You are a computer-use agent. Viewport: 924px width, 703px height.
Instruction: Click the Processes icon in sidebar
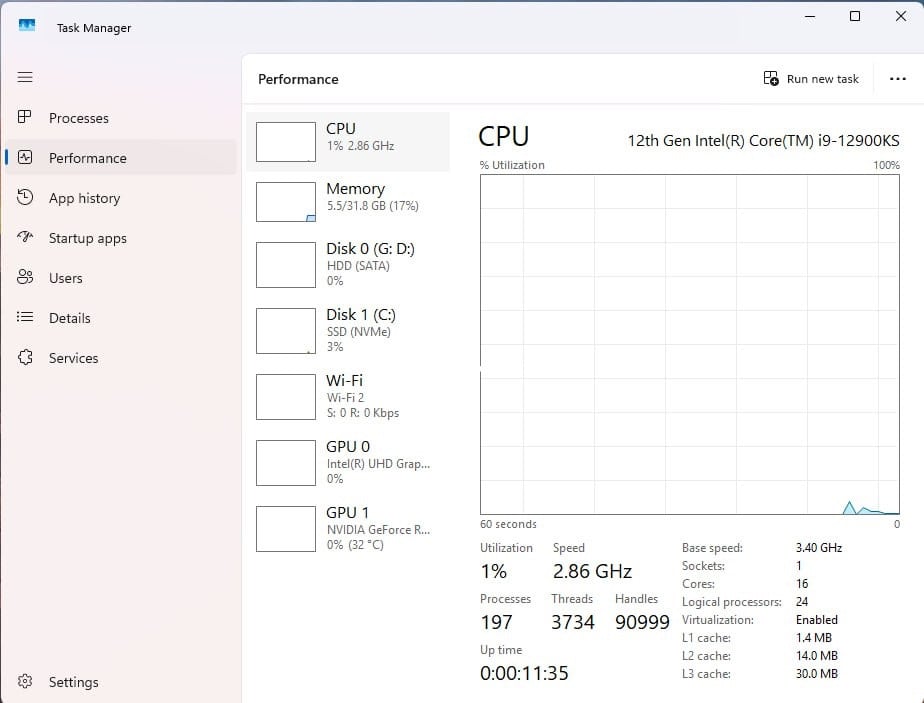click(x=26, y=118)
